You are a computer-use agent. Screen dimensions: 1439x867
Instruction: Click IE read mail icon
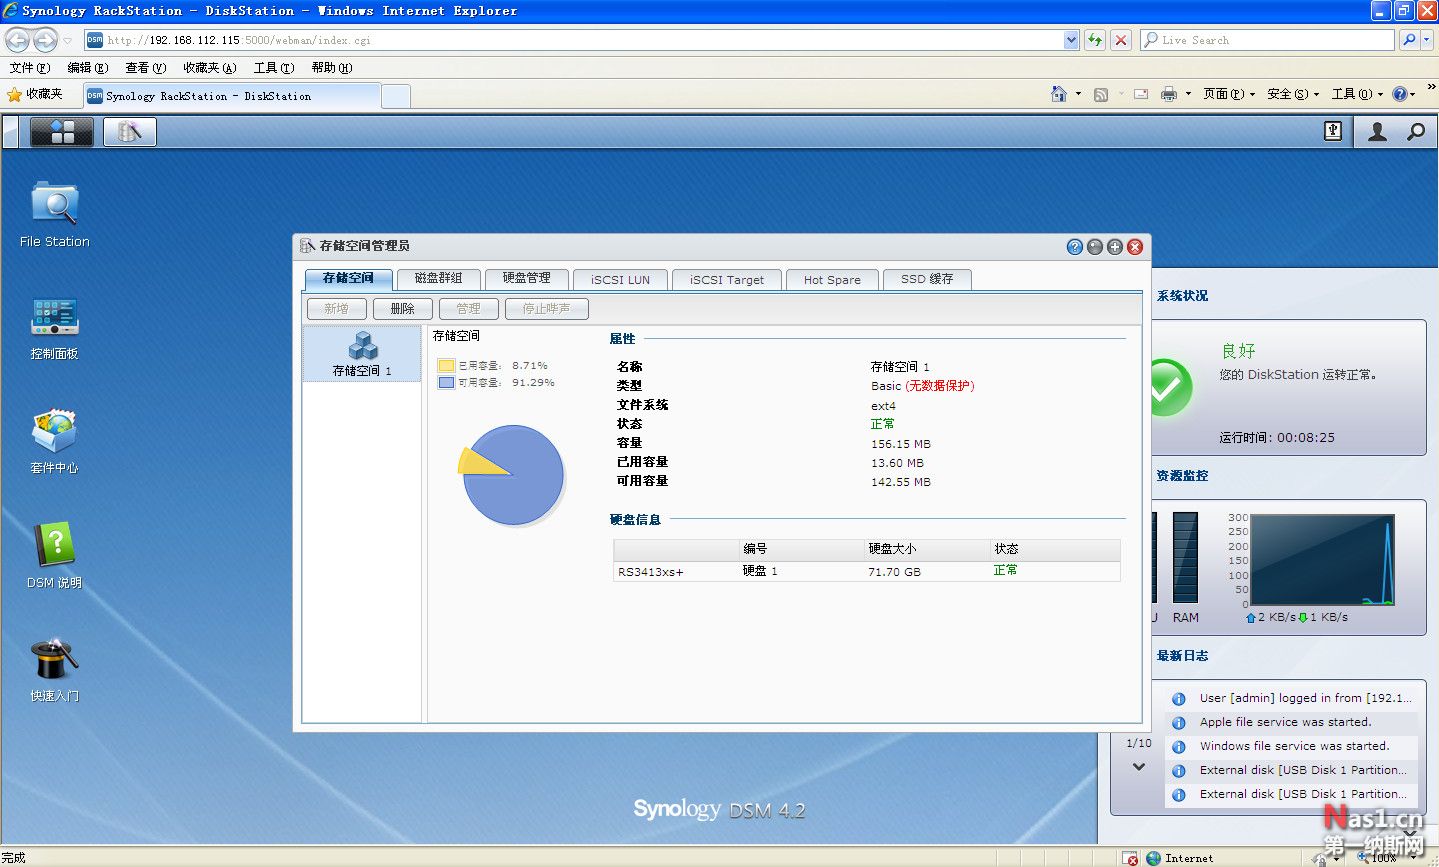click(1141, 94)
